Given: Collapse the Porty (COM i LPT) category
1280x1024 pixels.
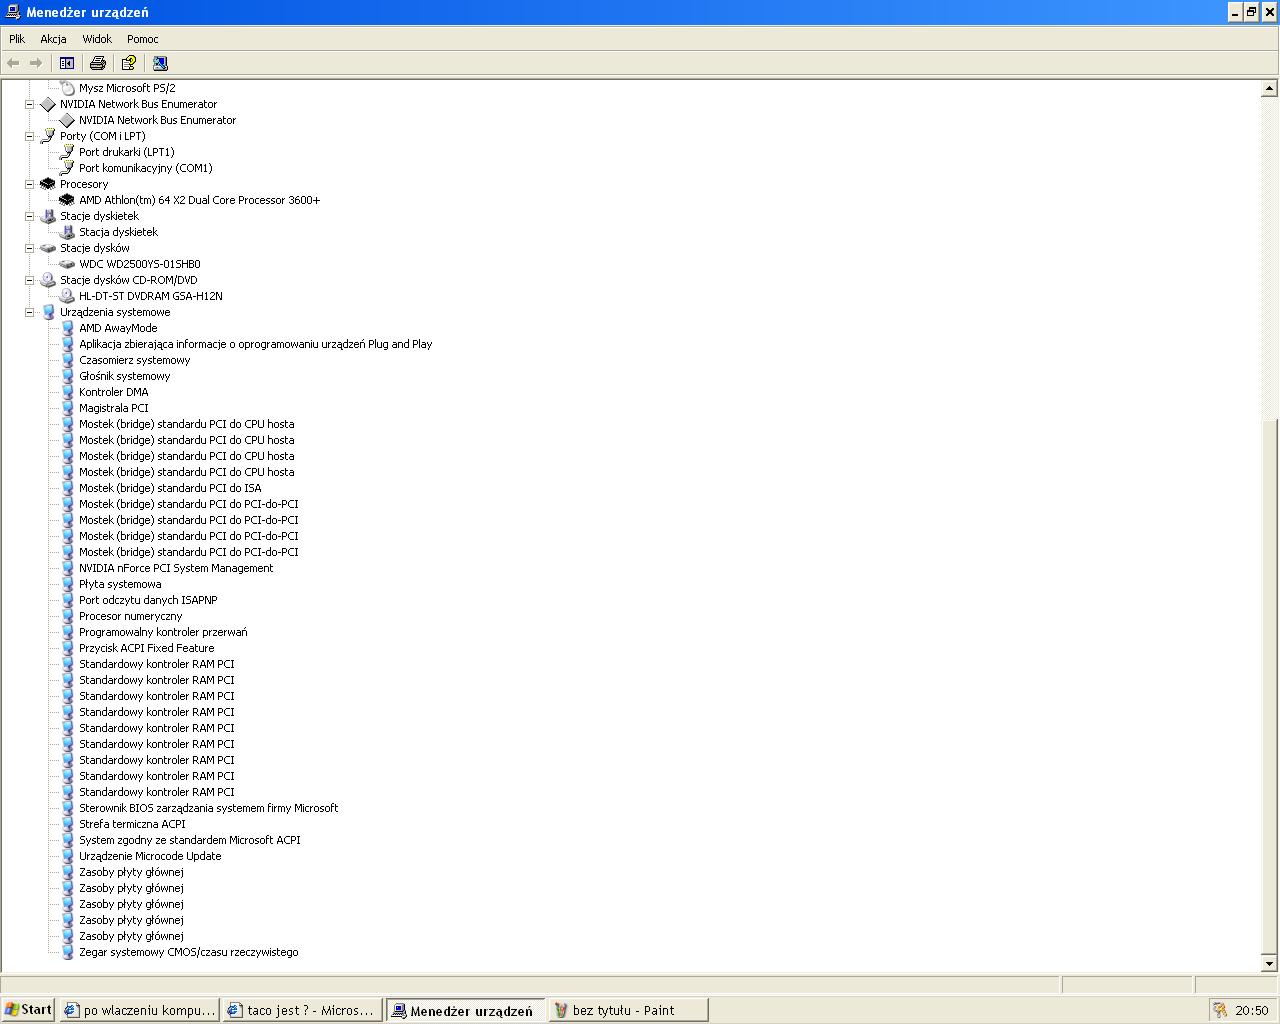Looking at the screenshot, I should pyautogui.click(x=29, y=136).
